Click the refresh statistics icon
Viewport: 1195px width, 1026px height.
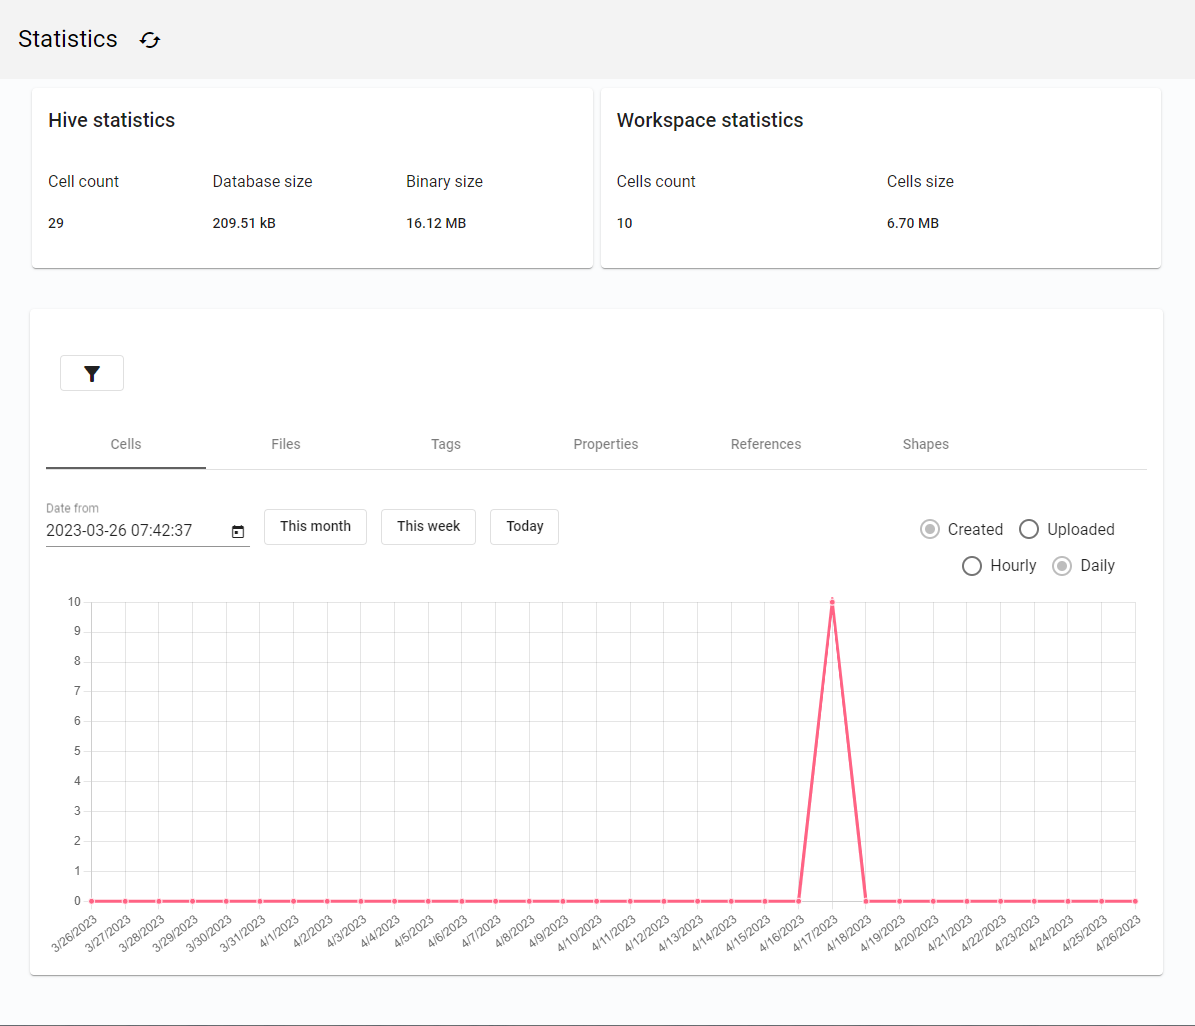pyautogui.click(x=149, y=40)
